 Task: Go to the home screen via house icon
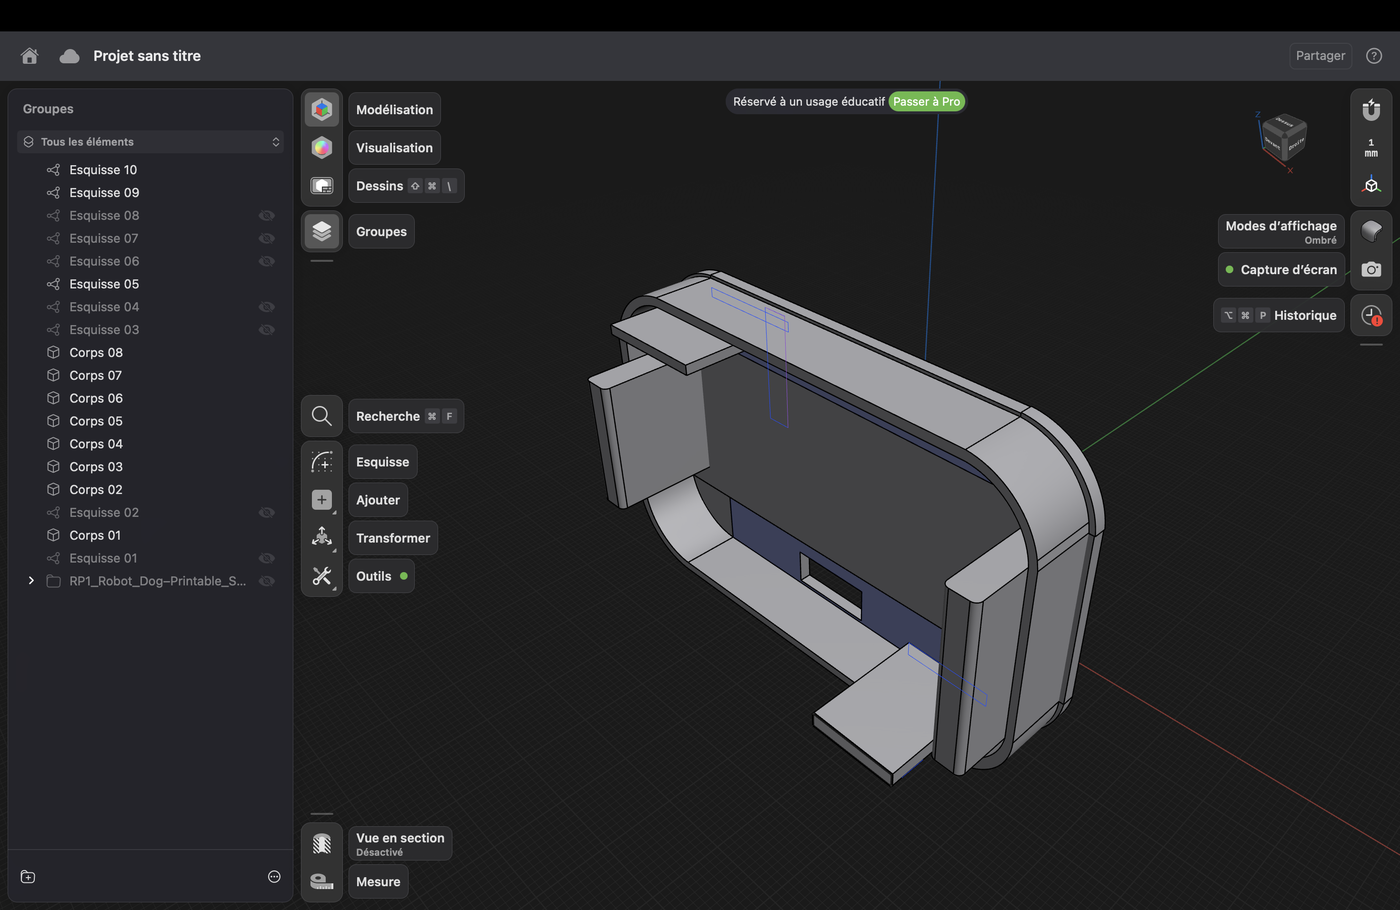(30, 56)
